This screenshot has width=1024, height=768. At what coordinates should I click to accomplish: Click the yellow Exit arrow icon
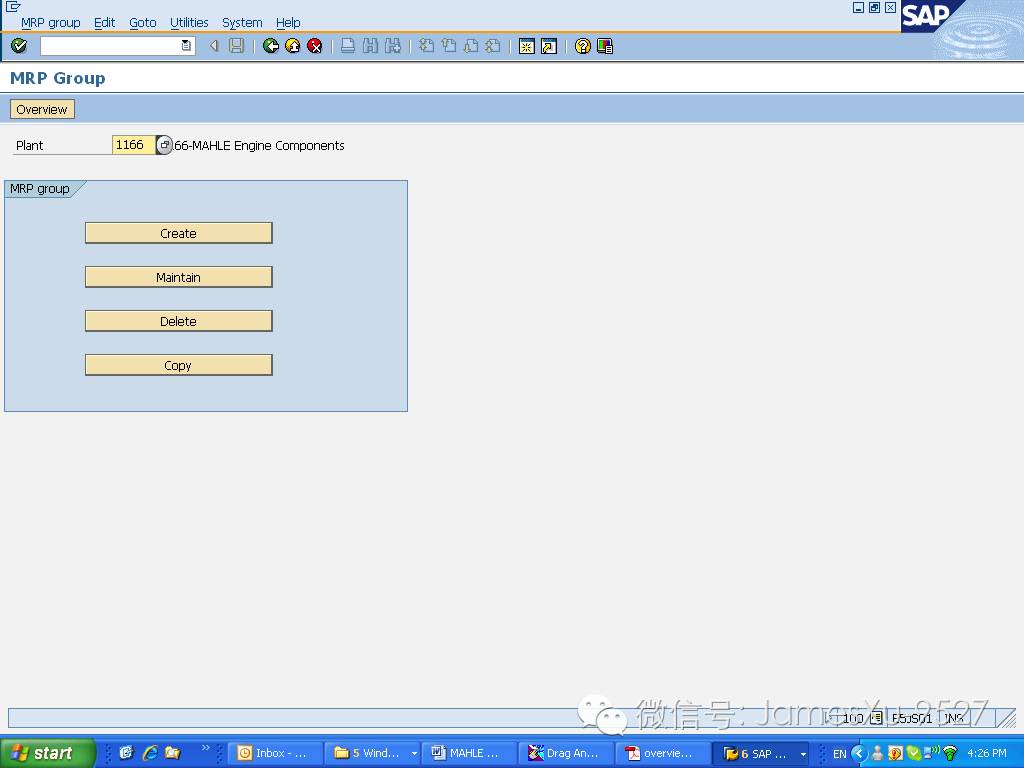(x=293, y=46)
